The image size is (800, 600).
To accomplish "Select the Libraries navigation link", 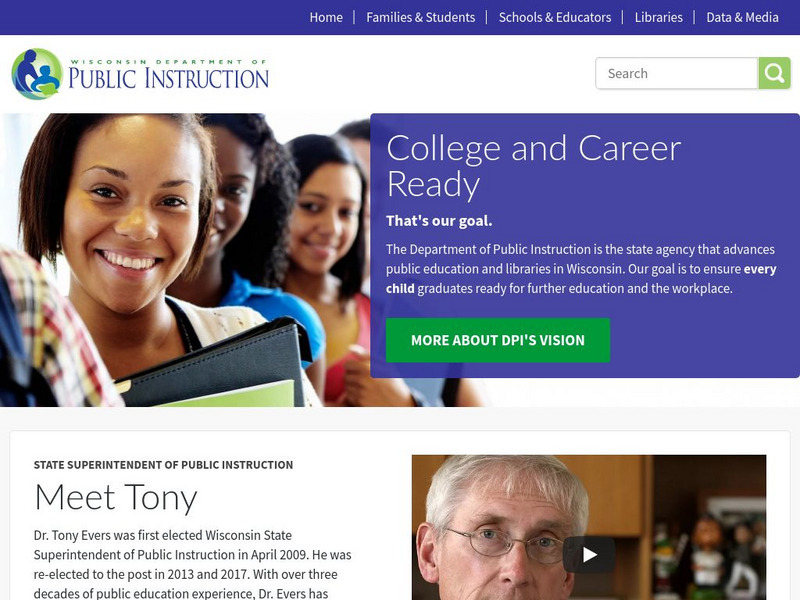I will 658,17.
